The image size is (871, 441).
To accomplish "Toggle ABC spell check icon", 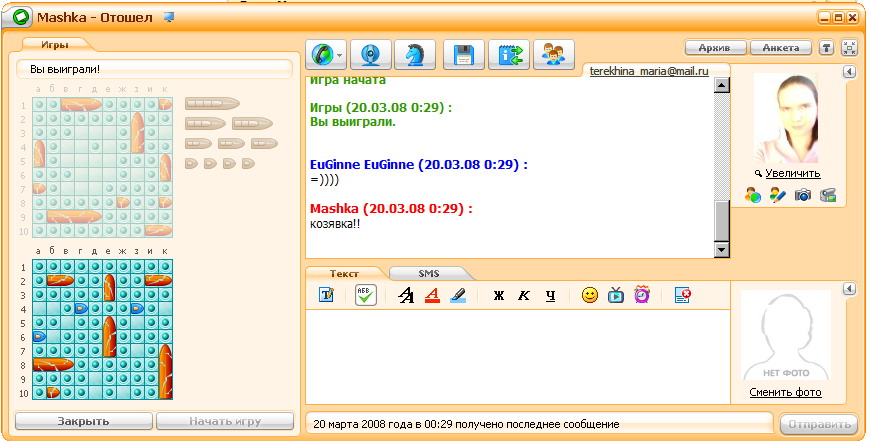I will click(366, 295).
